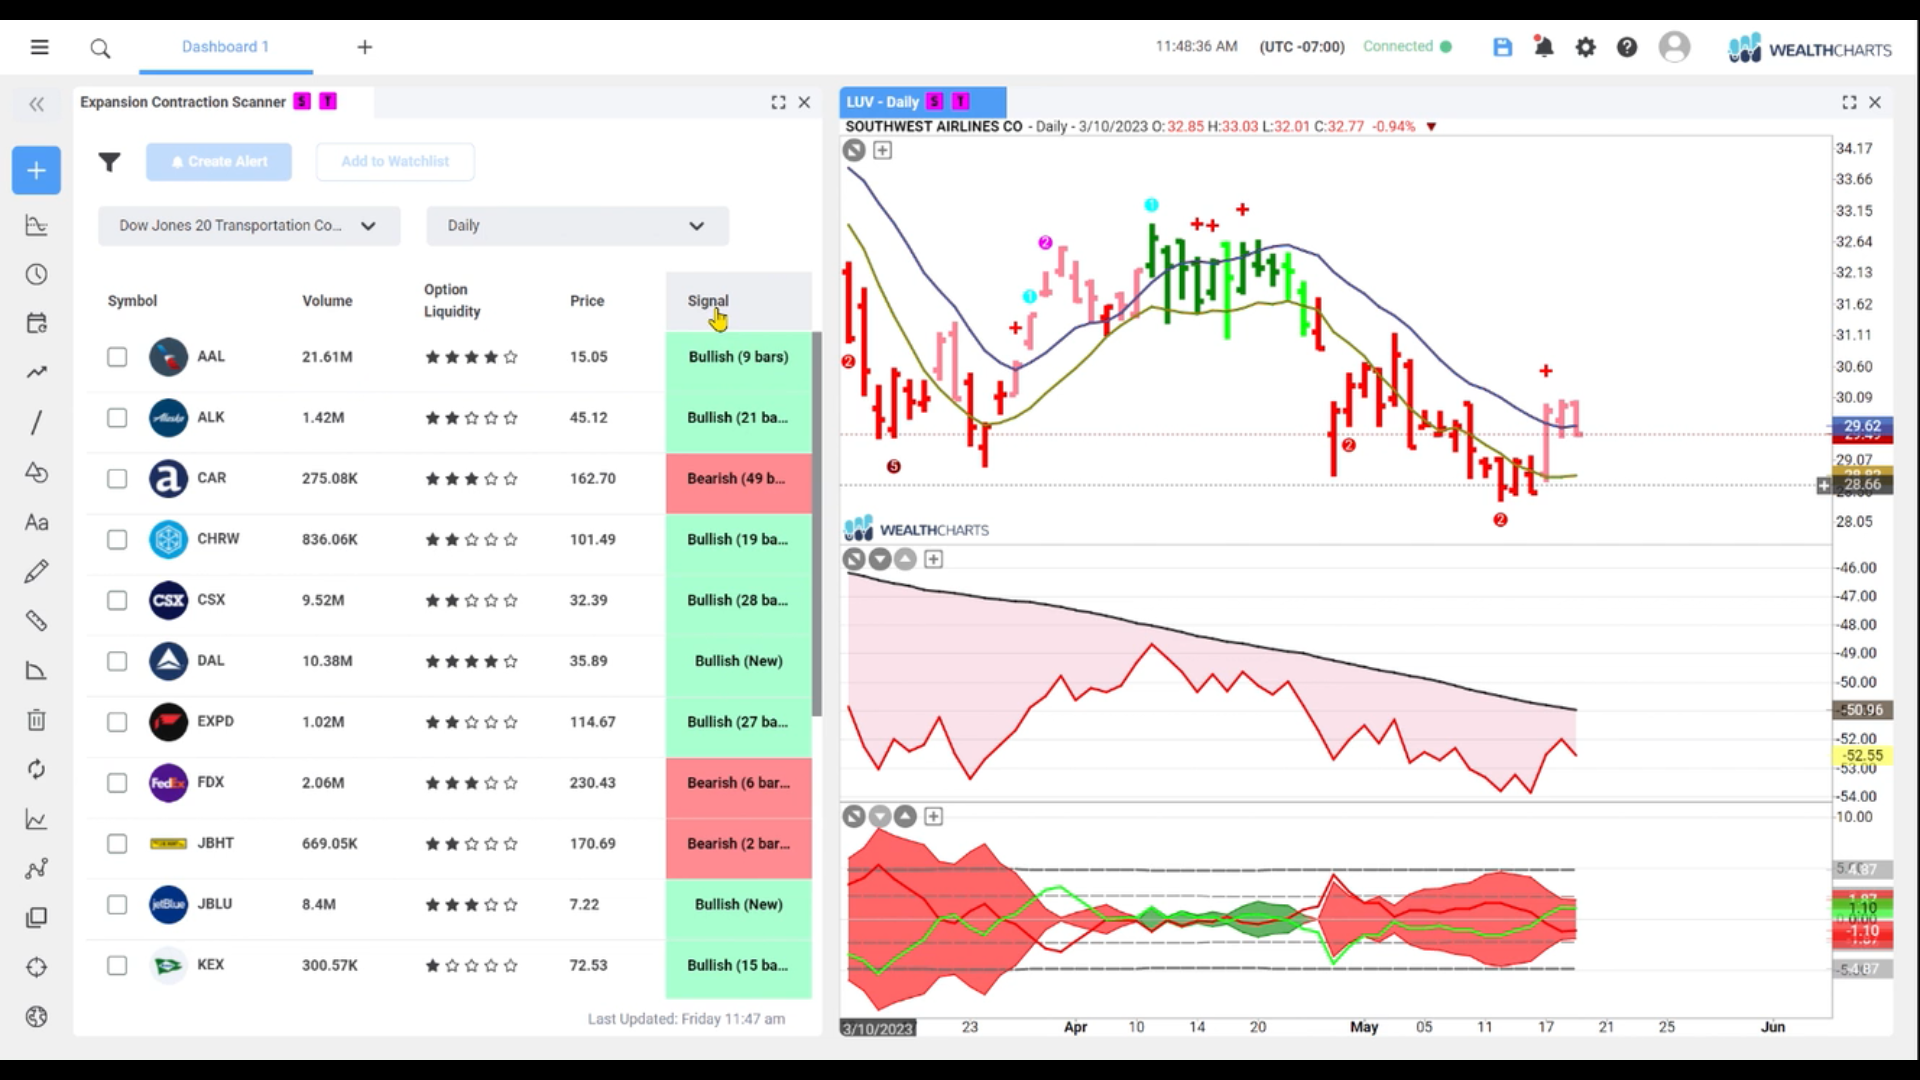This screenshot has width=1920, height=1080.
Task: Click the T badge on LUV chart tab
Action: 960,102
